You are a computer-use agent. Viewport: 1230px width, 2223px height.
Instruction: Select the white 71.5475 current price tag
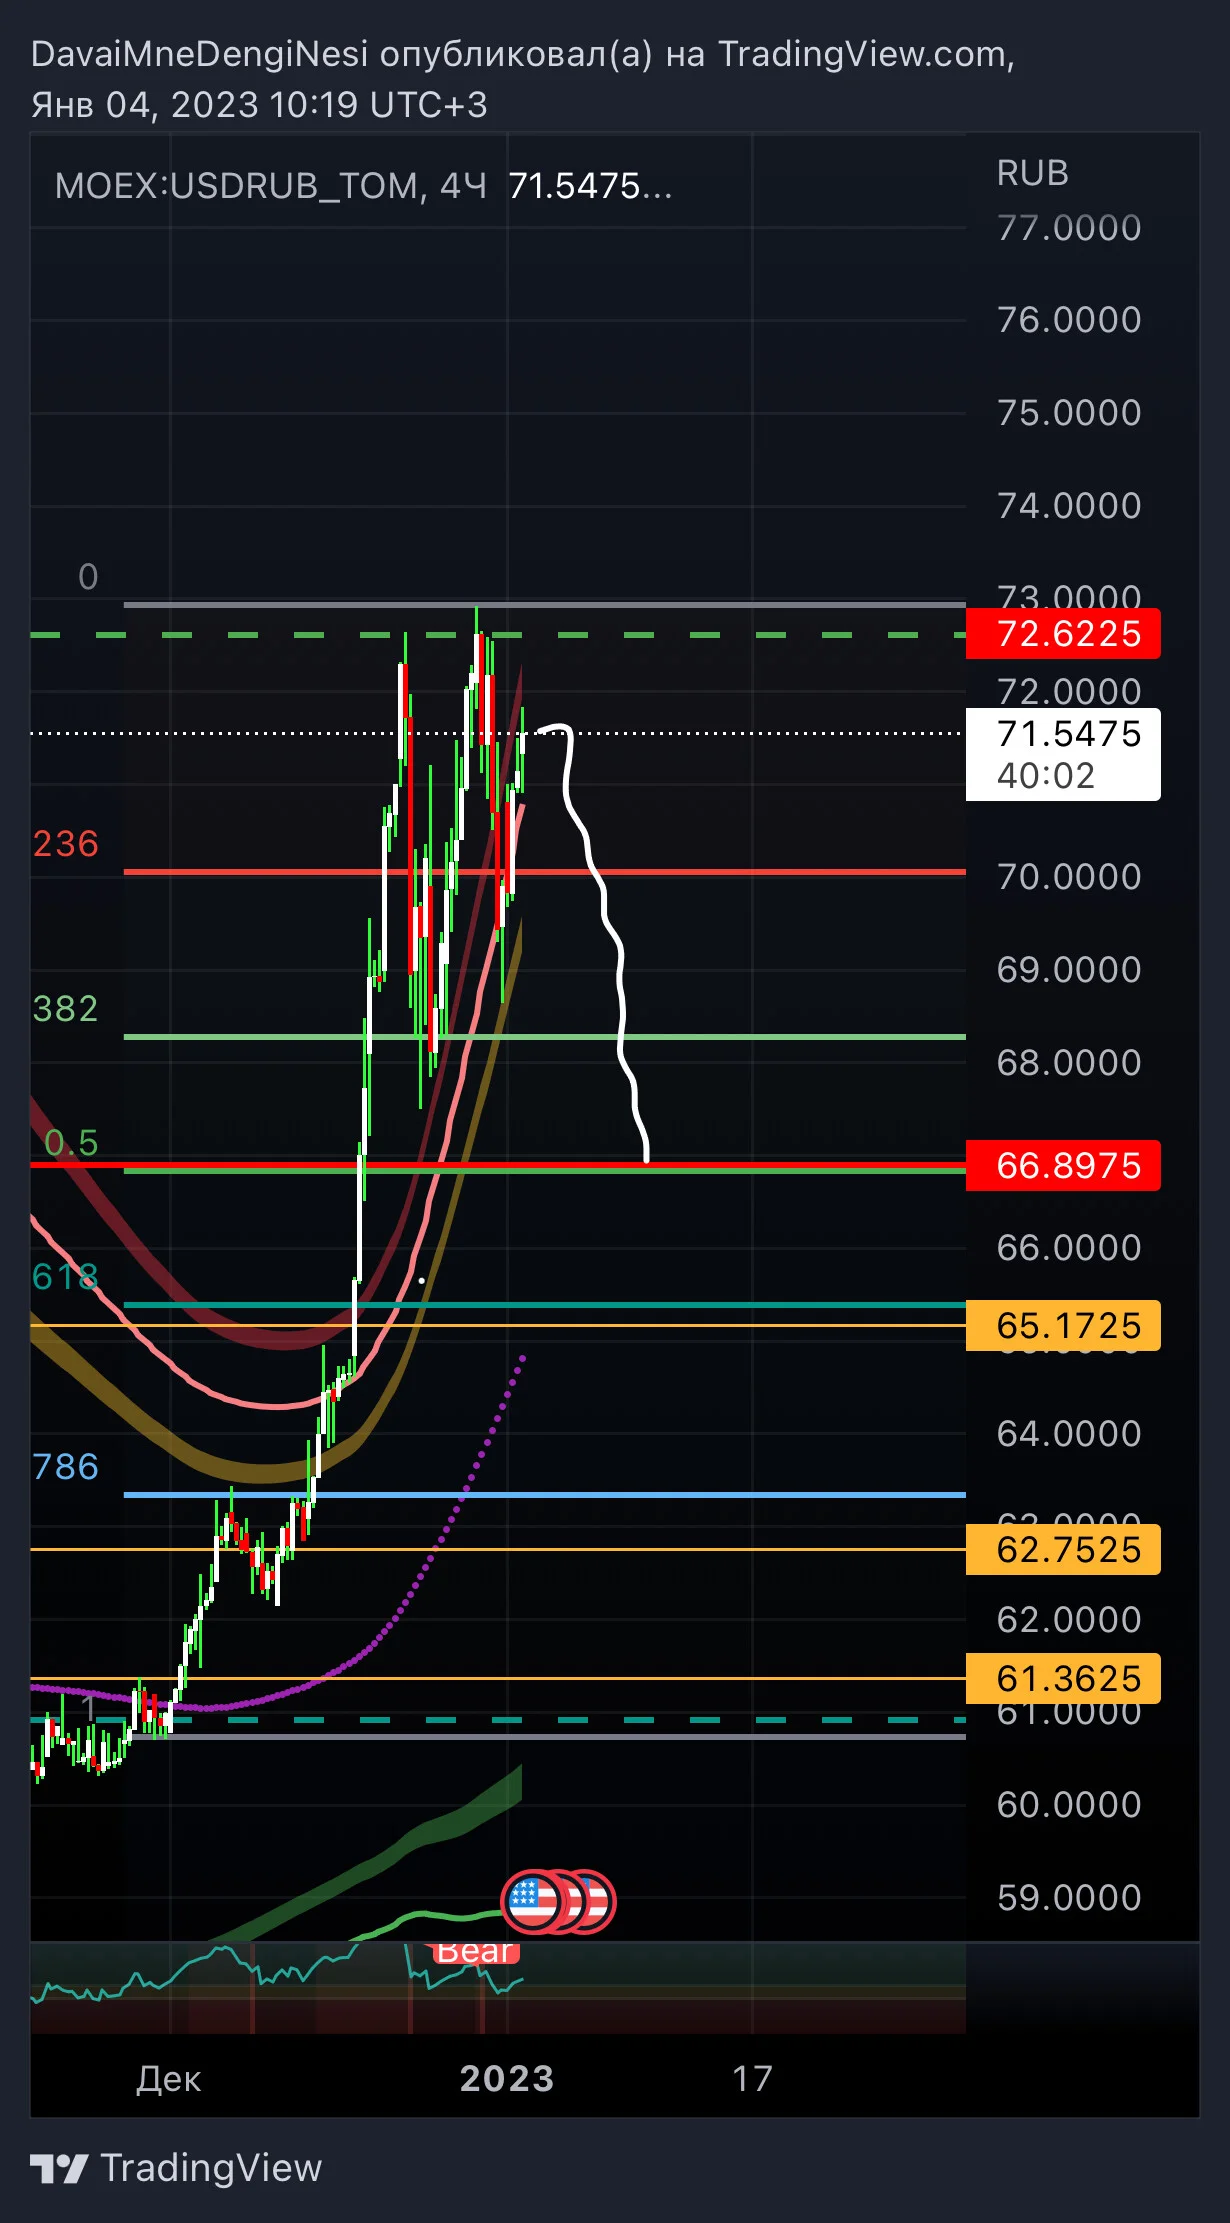tap(1063, 754)
